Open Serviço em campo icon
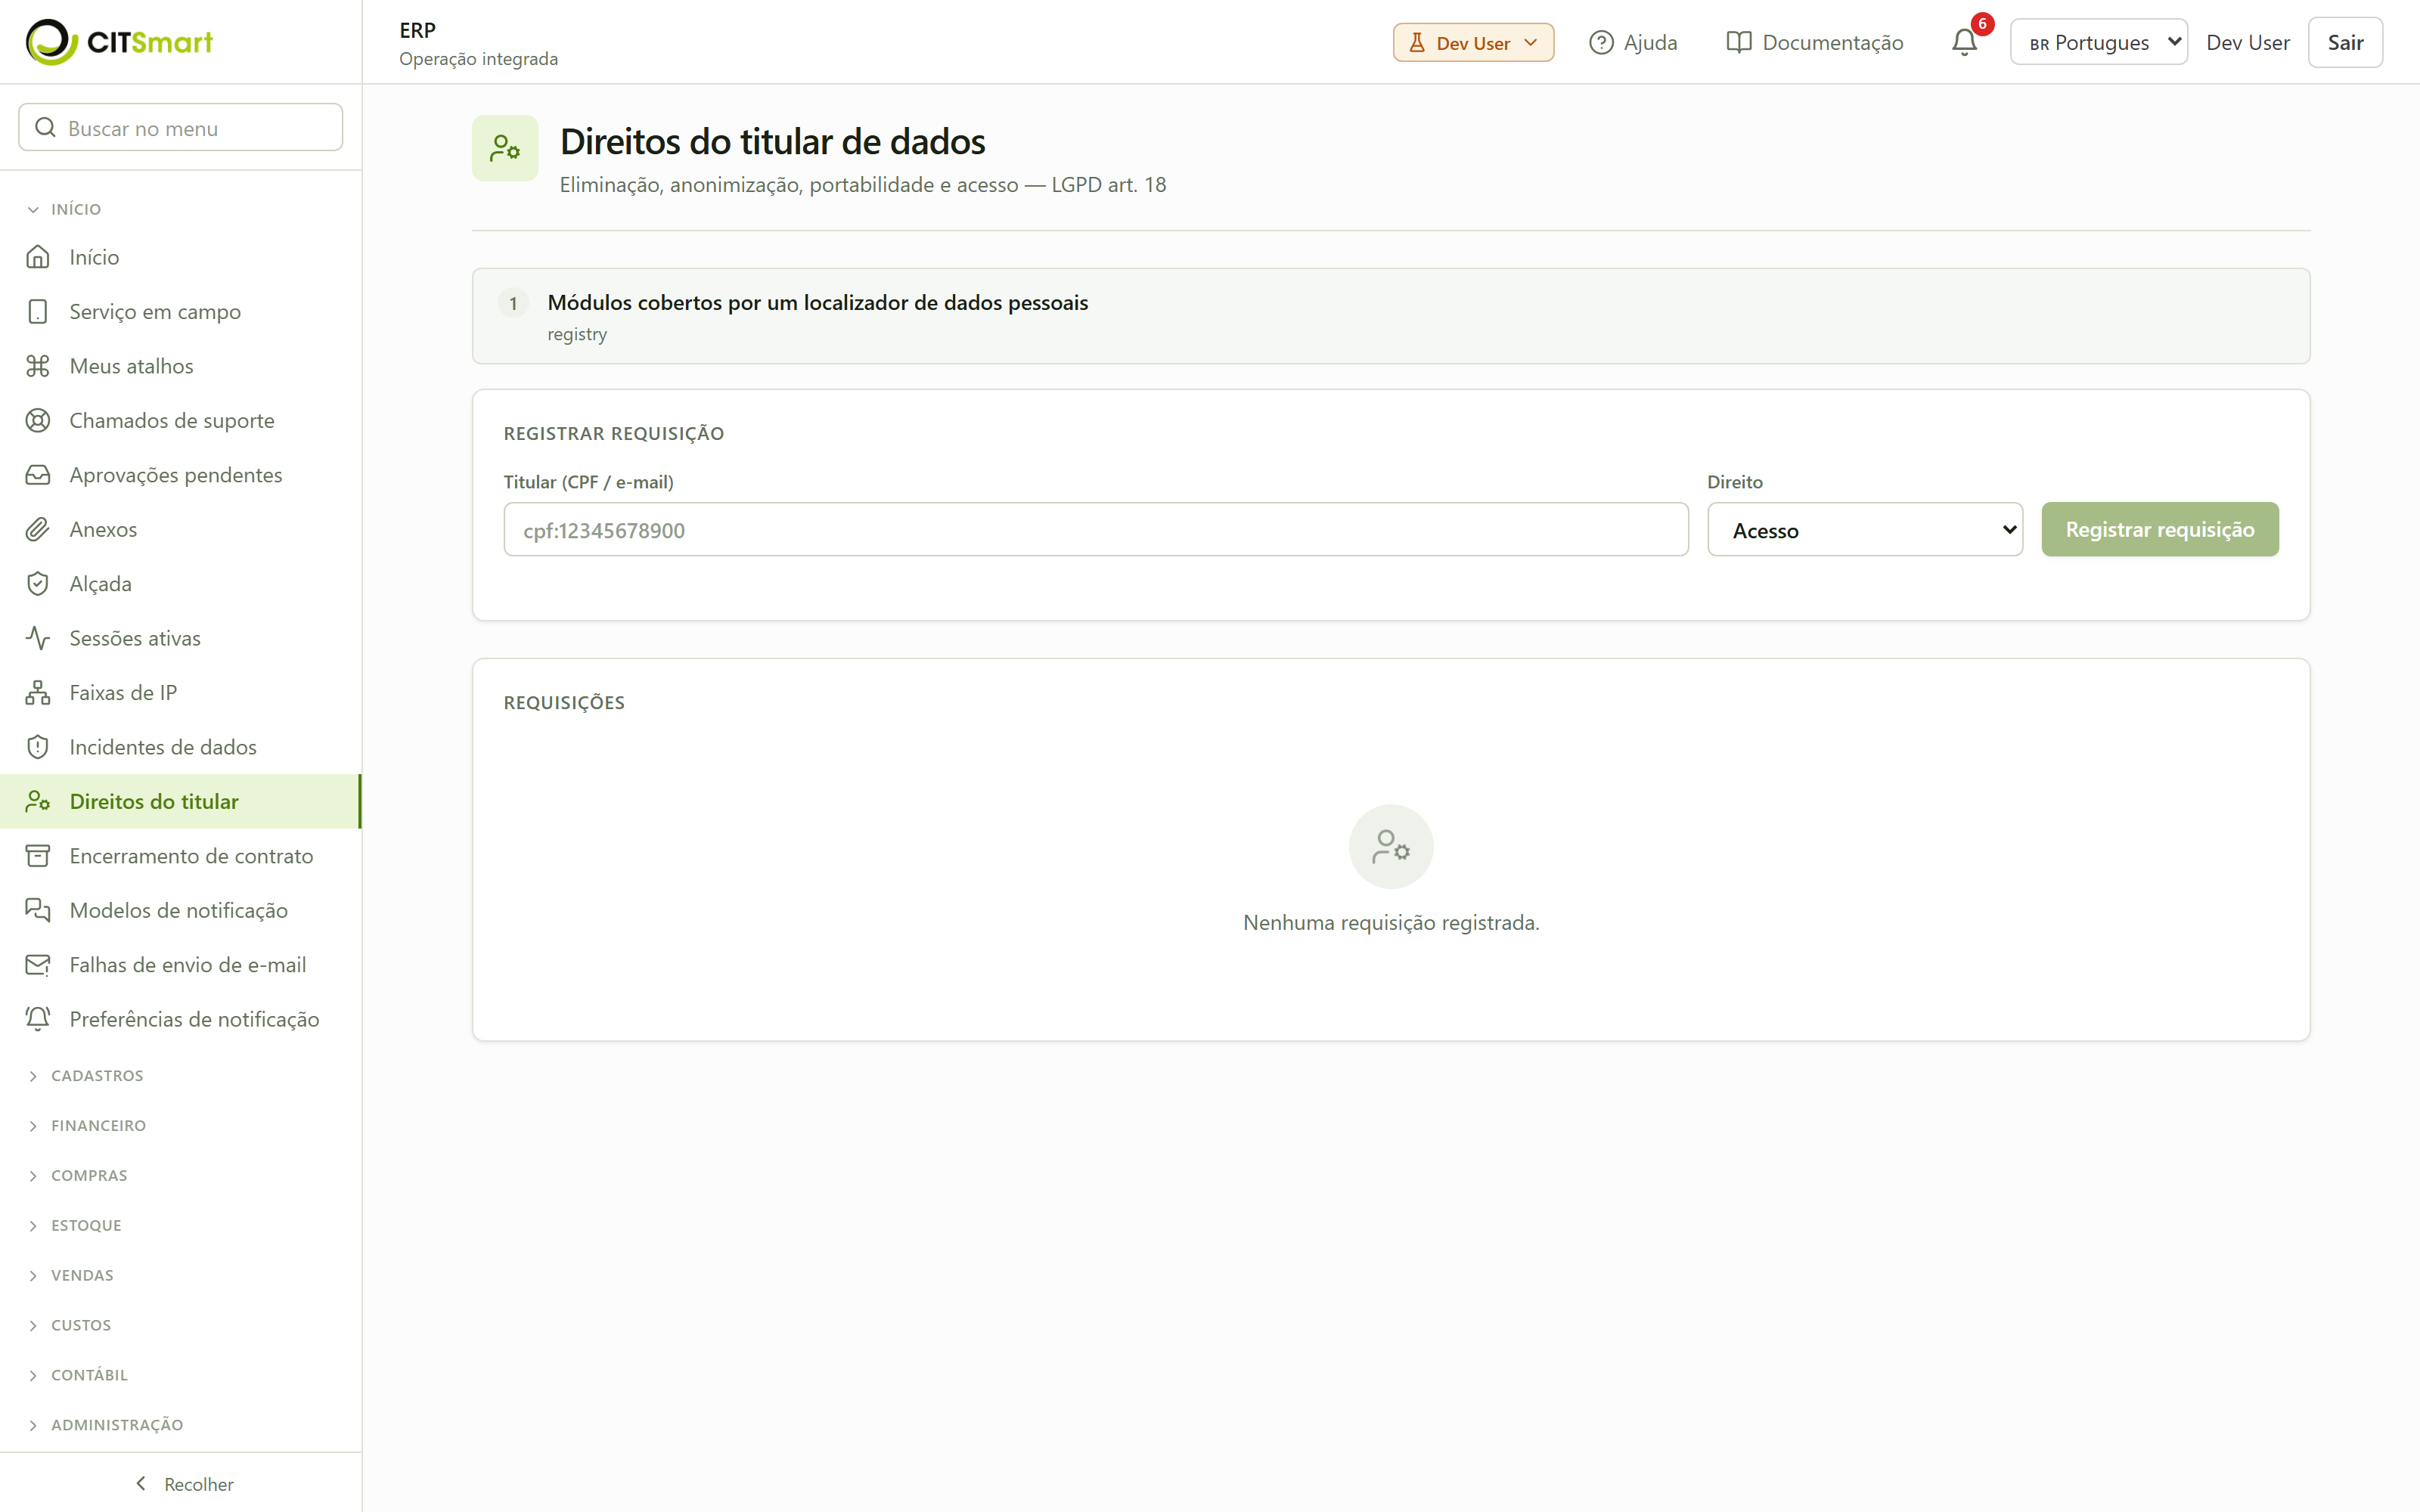 click(38, 311)
